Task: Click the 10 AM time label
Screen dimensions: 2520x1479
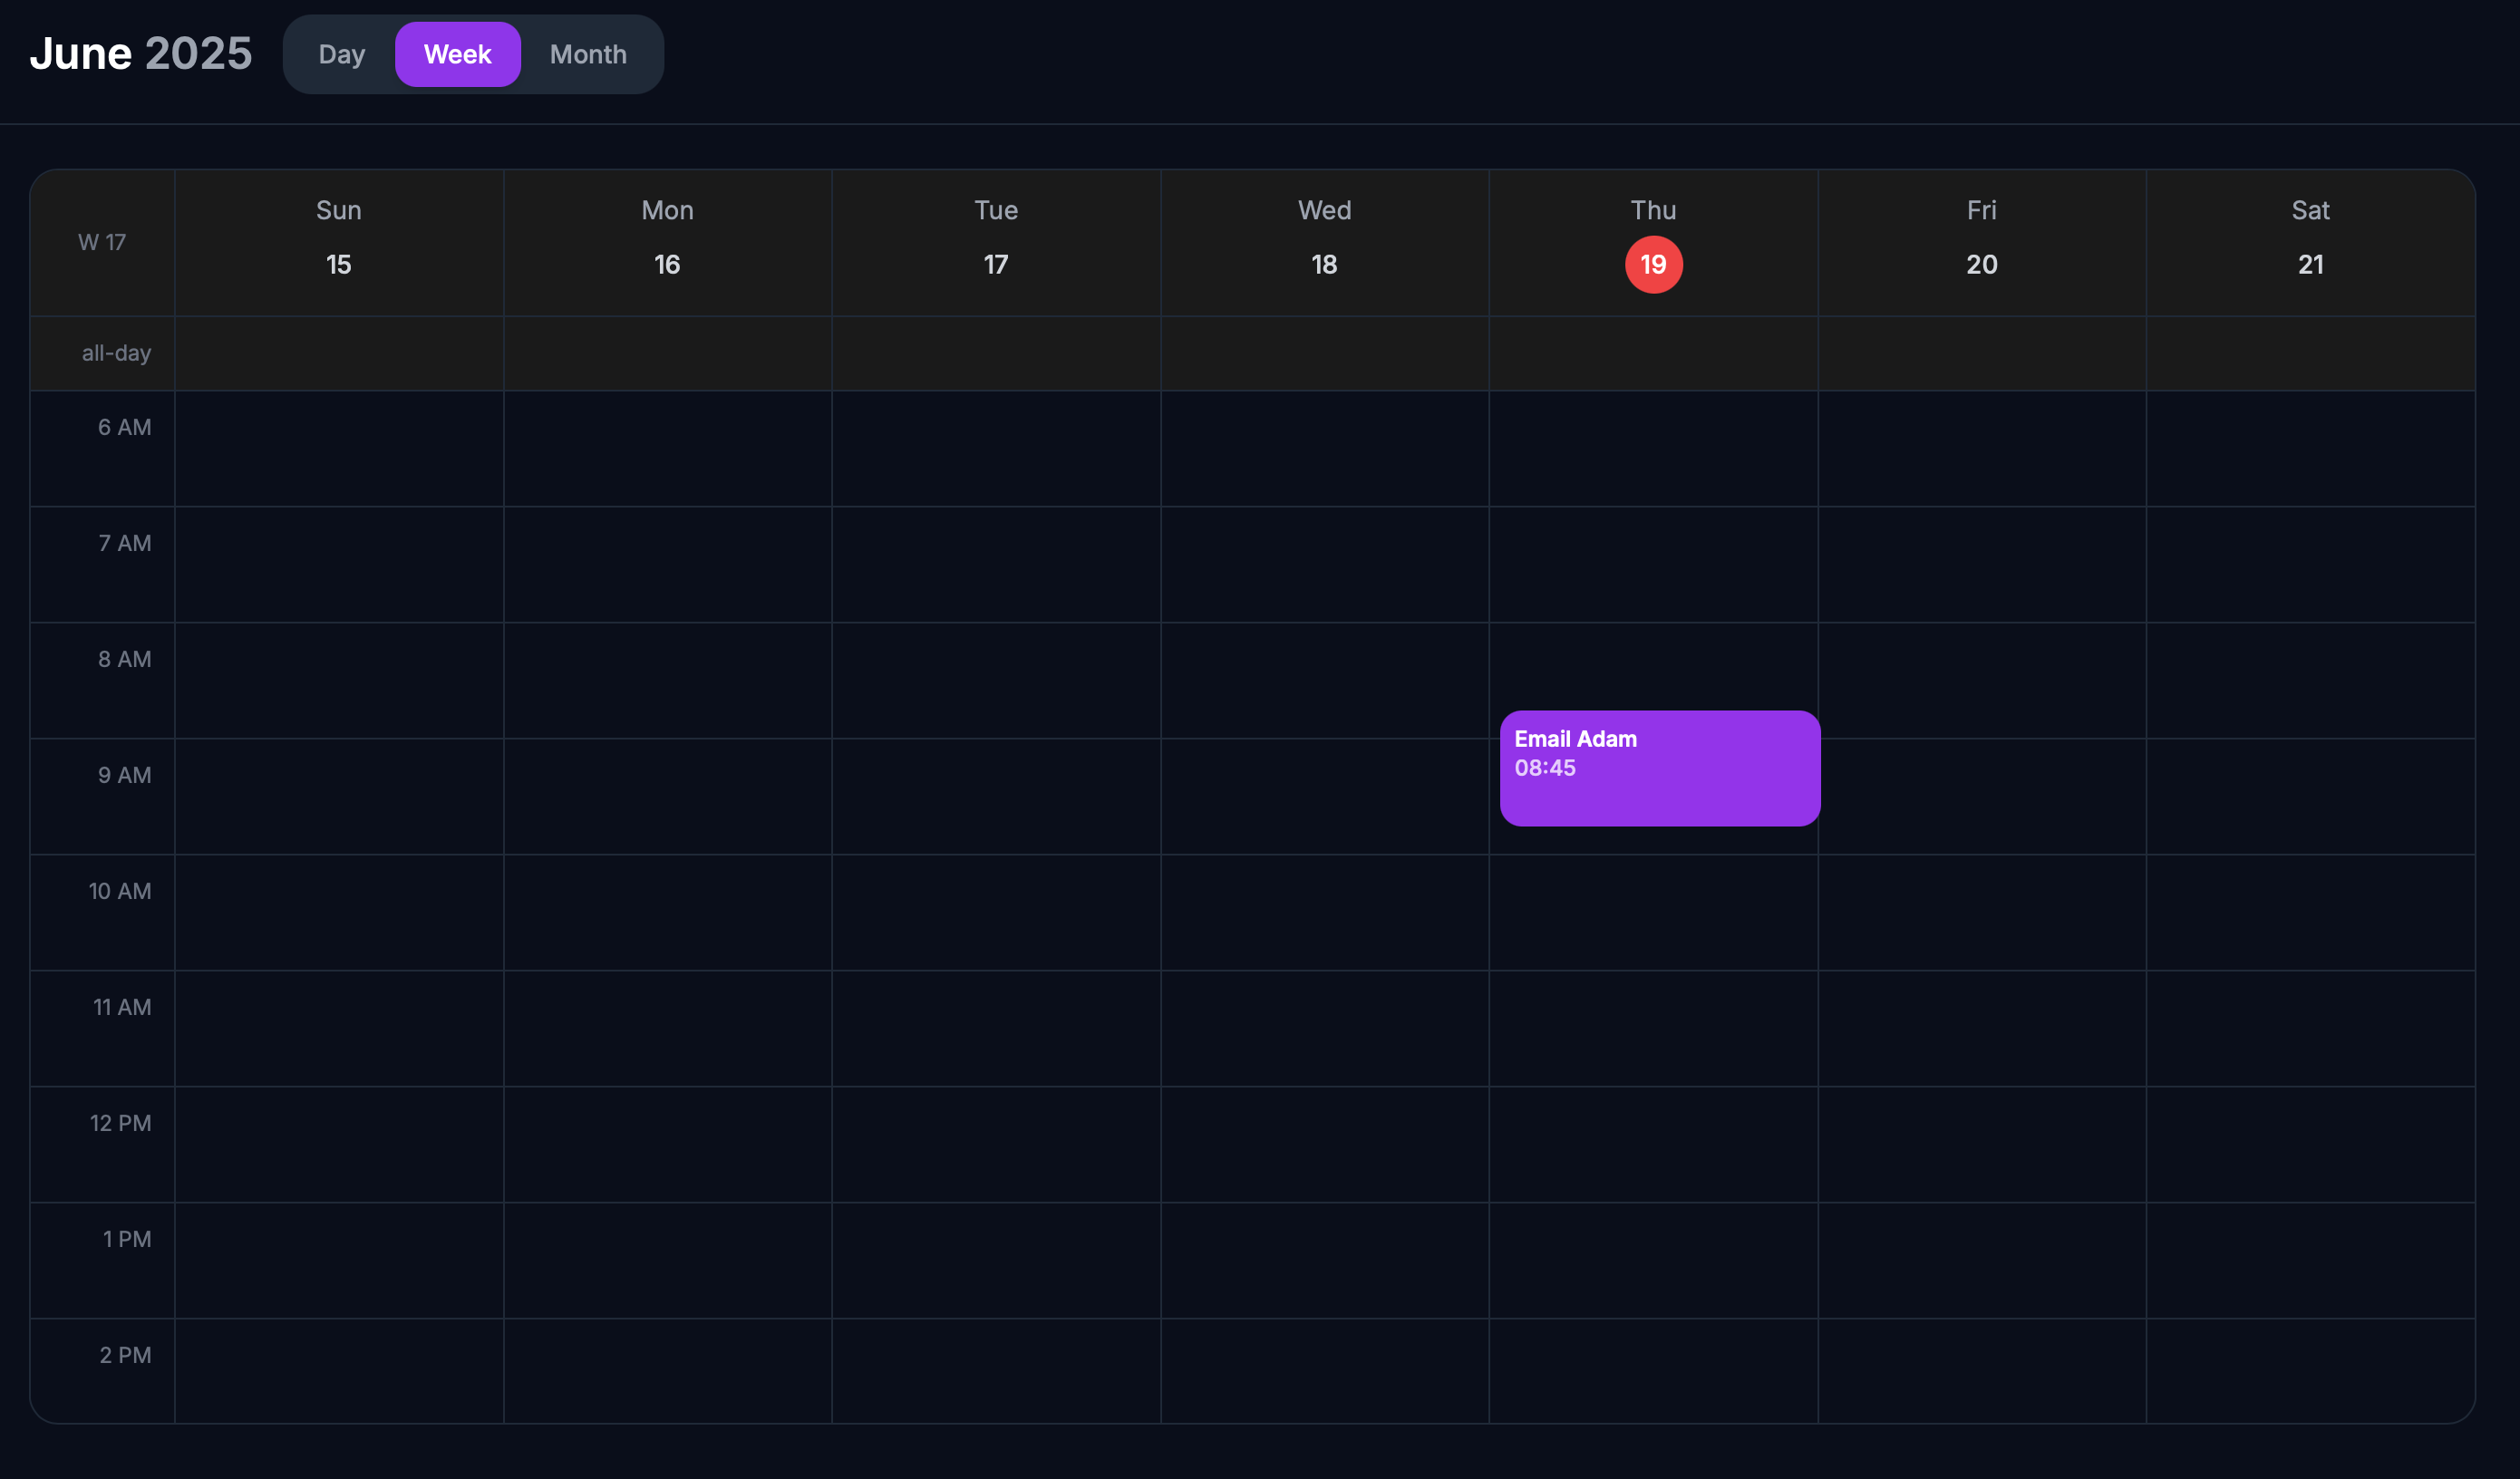Action: [120, 891]
